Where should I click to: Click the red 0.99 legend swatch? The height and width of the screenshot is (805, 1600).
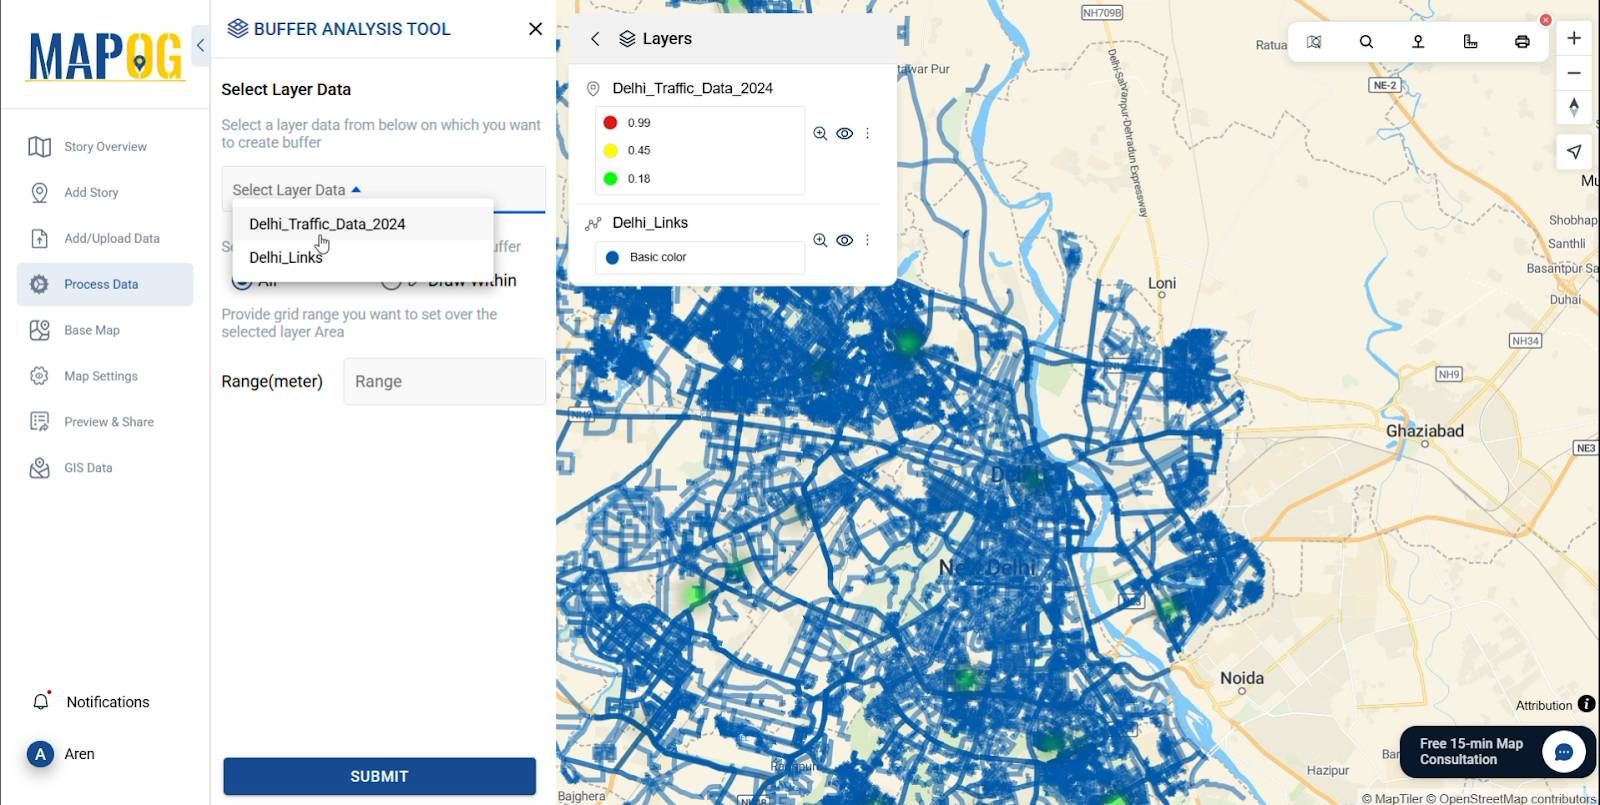pyautogui.click(x=610, y=123)
